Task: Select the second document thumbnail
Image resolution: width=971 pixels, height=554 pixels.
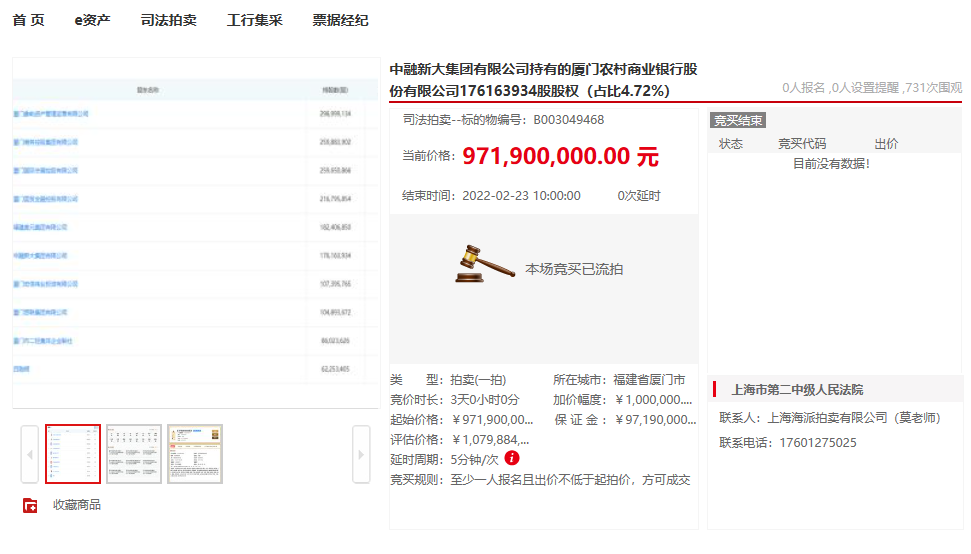Action: click(x=134, y=454)
